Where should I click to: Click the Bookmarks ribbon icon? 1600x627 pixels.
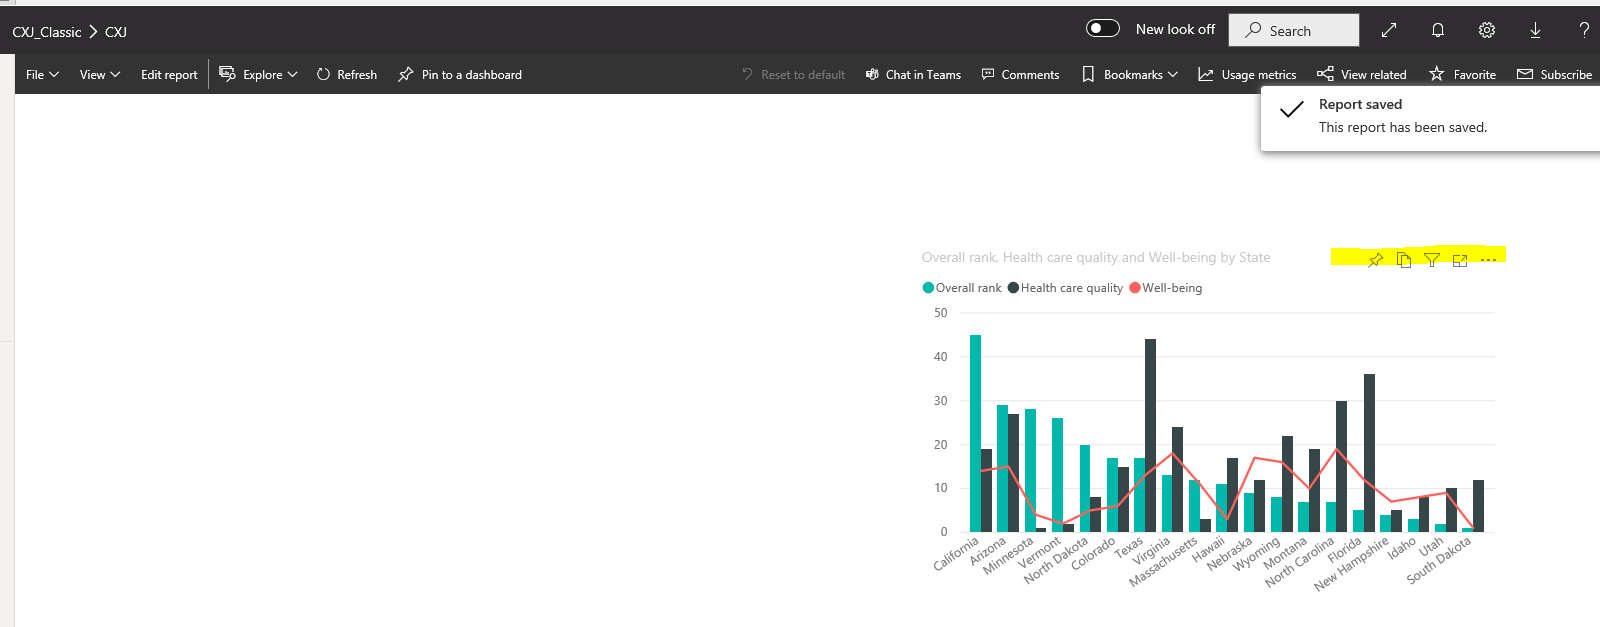tap(1088, 75)
